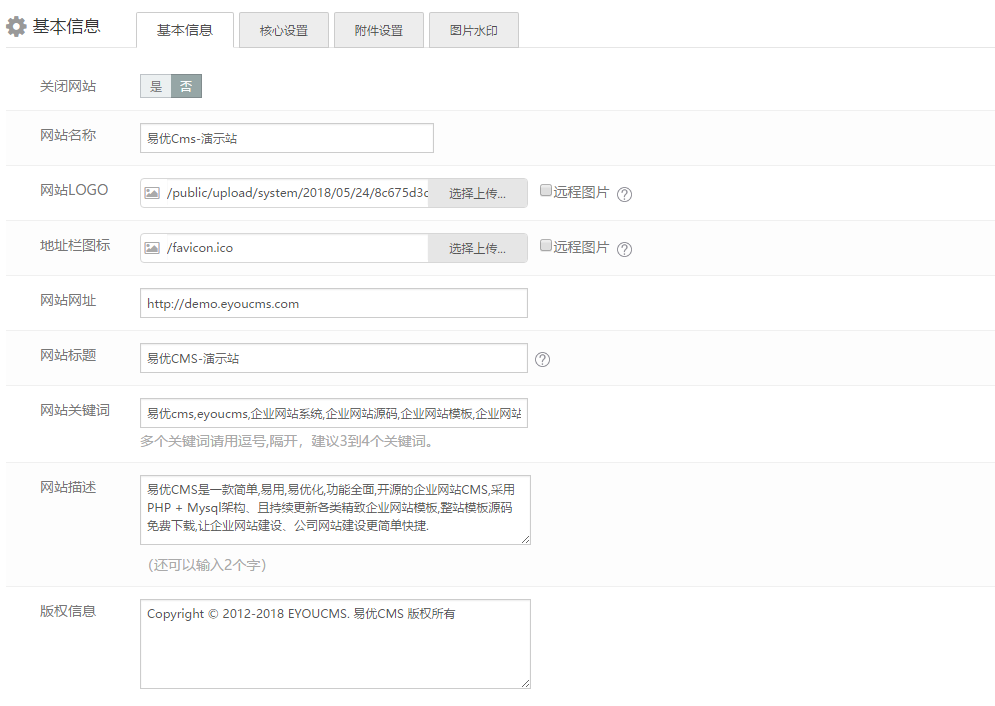Switch to the 基本信息 tab
Viewport: 995px width, 706px height.
(185, 30)
